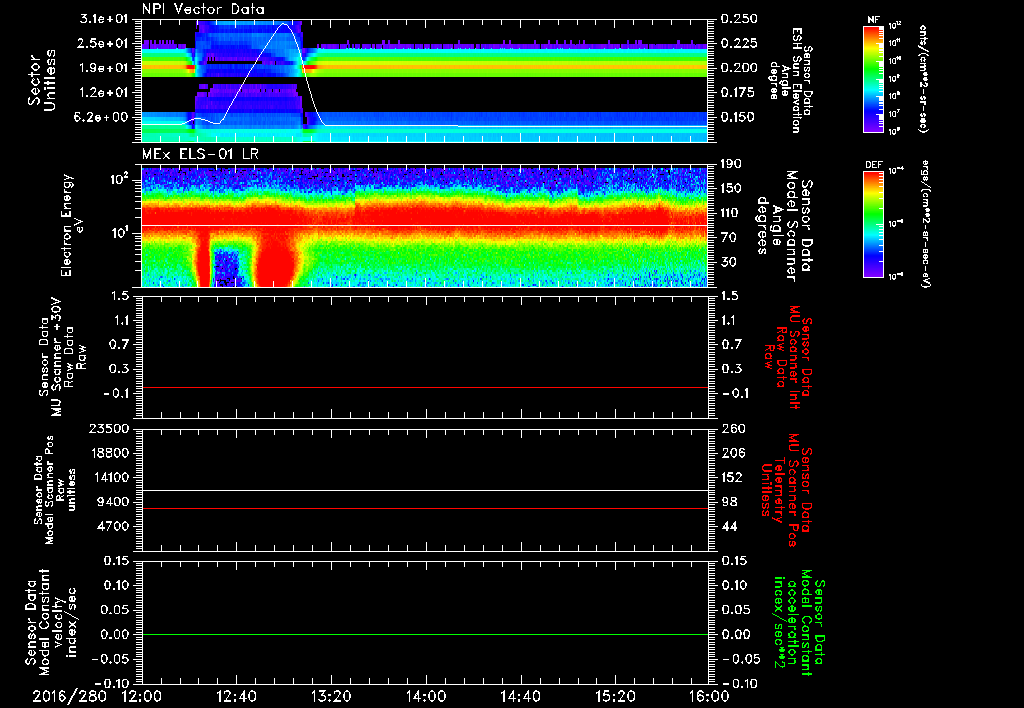Image resolution: width=1024 pixels, height=708 pixels.
Task: Click the NPI Vector Data panel title
Action: (203, 9)
